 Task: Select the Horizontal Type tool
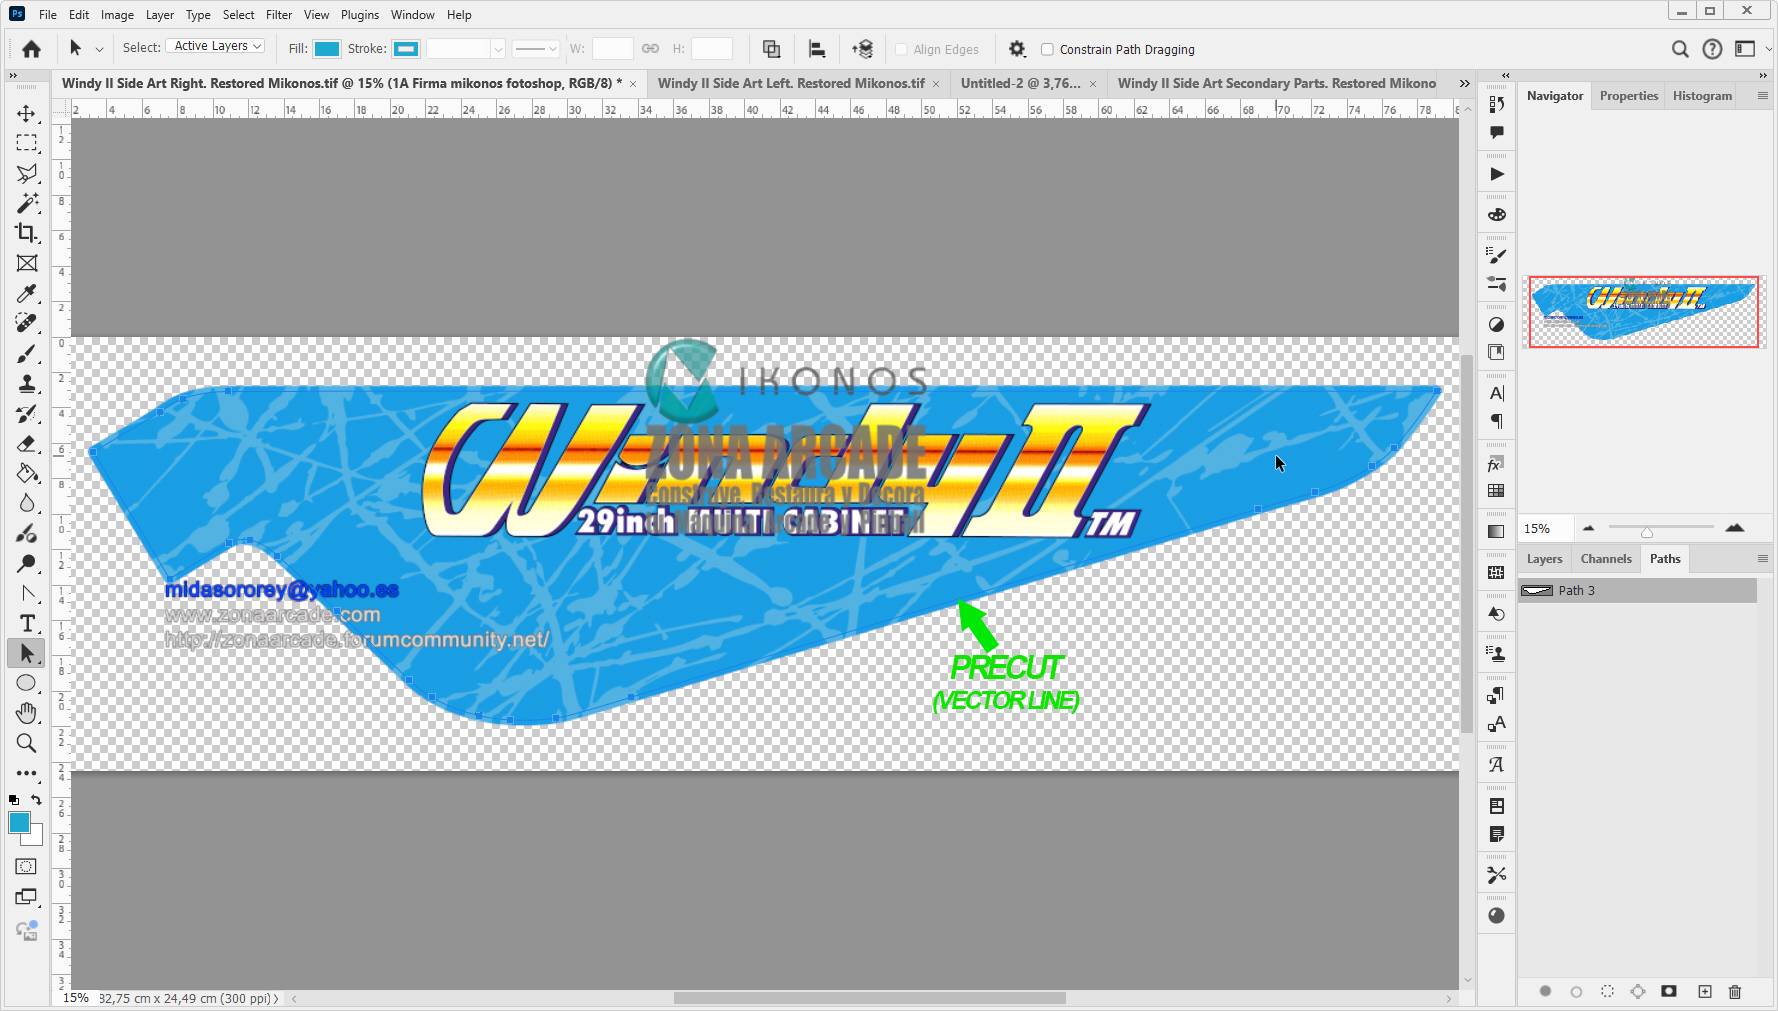pos(27,623)
